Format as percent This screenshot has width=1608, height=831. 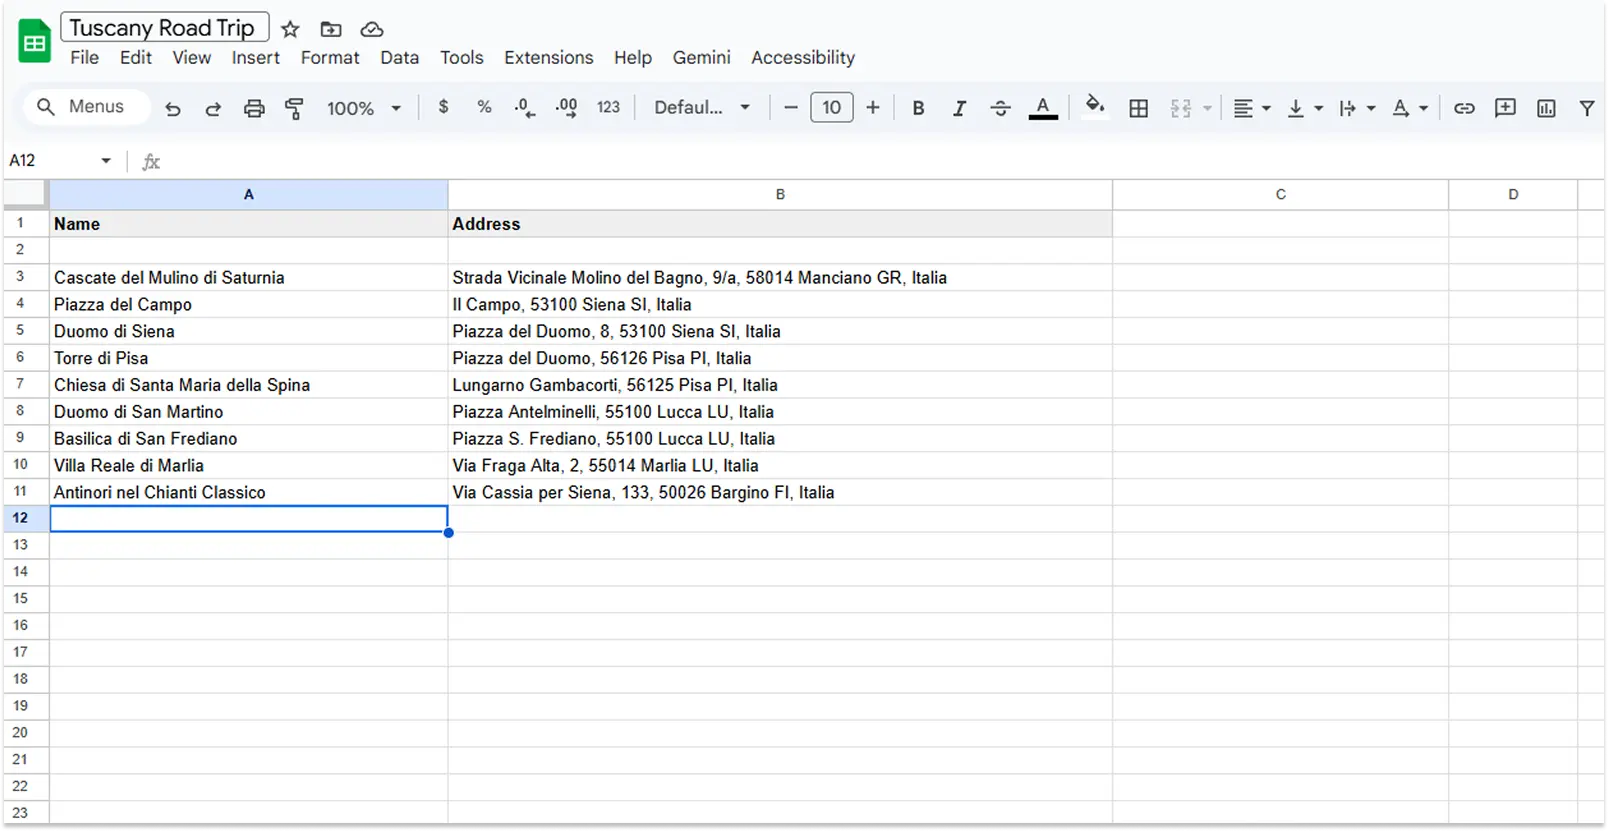coord(484,107)
